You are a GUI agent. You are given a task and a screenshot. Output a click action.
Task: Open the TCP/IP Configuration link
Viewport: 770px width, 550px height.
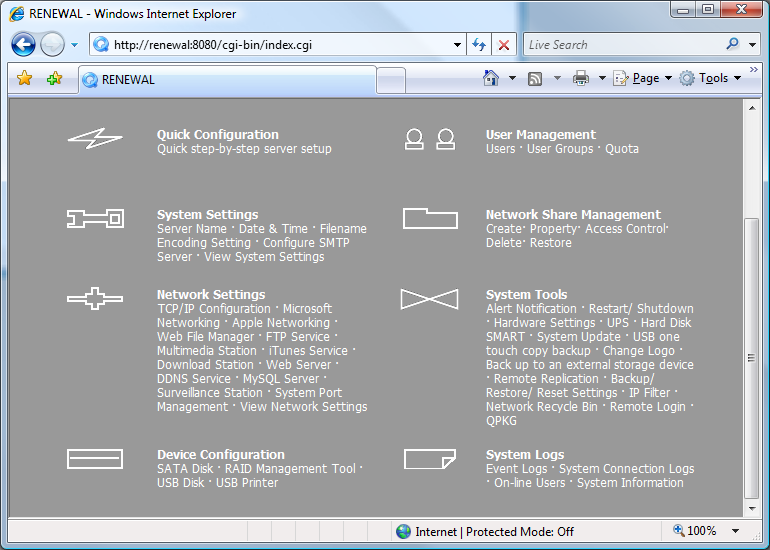point(214,309)
